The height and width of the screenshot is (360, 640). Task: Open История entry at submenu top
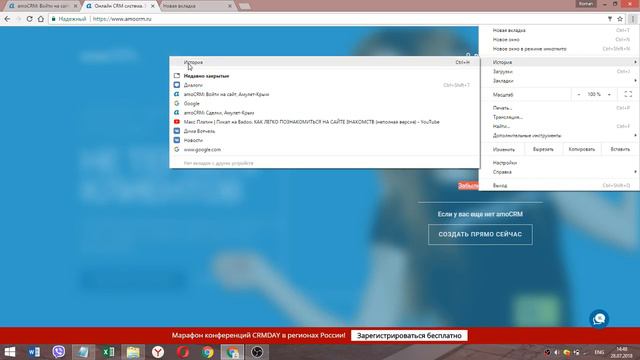click(x=324, y=62)
